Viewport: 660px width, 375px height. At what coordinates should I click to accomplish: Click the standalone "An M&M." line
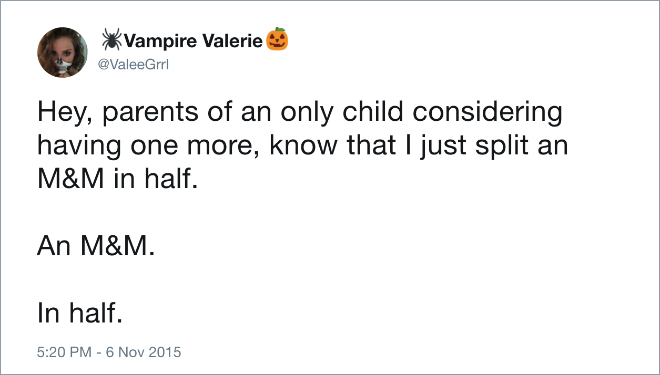[96, 246]
